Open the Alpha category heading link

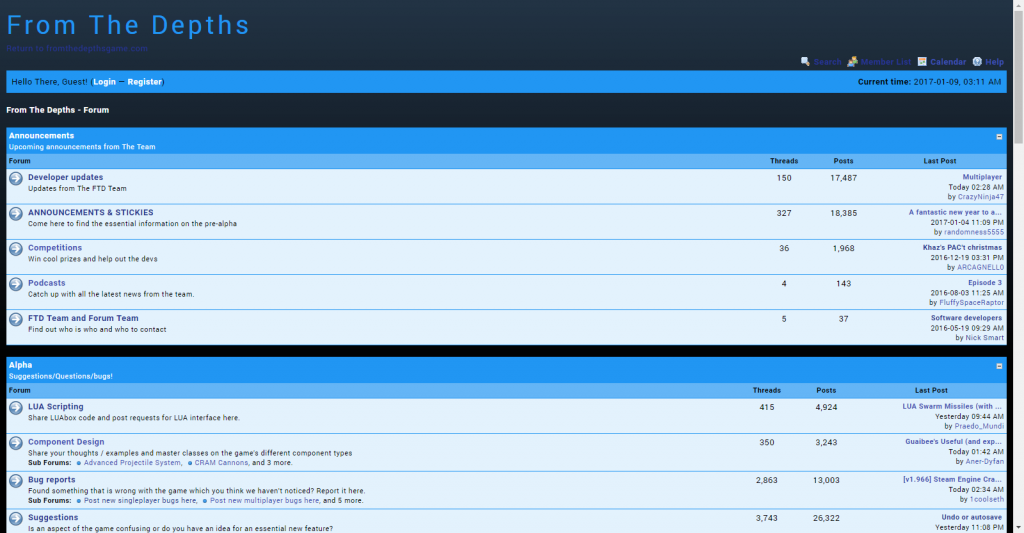click(x=20, y=364)
